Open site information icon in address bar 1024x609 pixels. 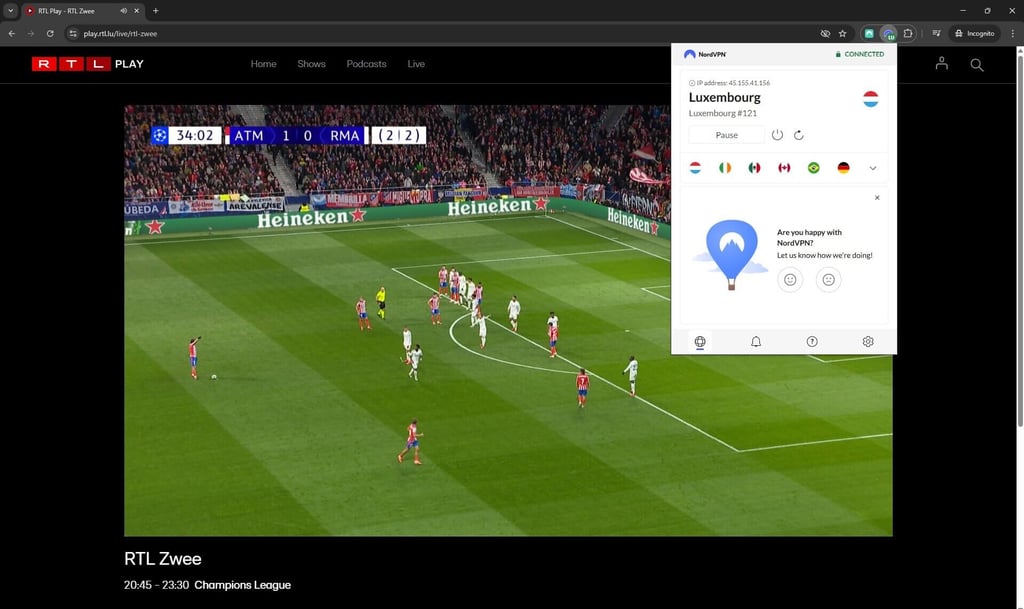(x=72, y=33)
